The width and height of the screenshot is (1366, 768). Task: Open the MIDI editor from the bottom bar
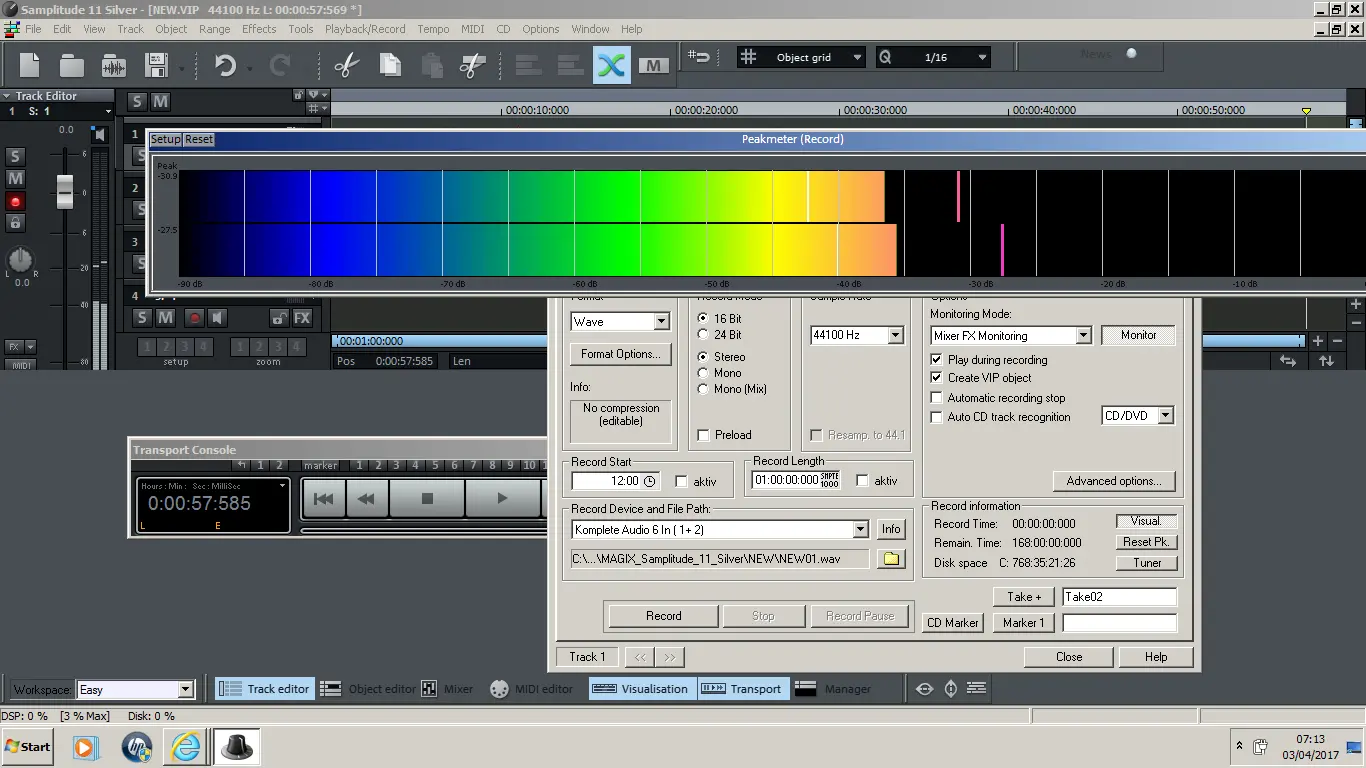[532, 689]
